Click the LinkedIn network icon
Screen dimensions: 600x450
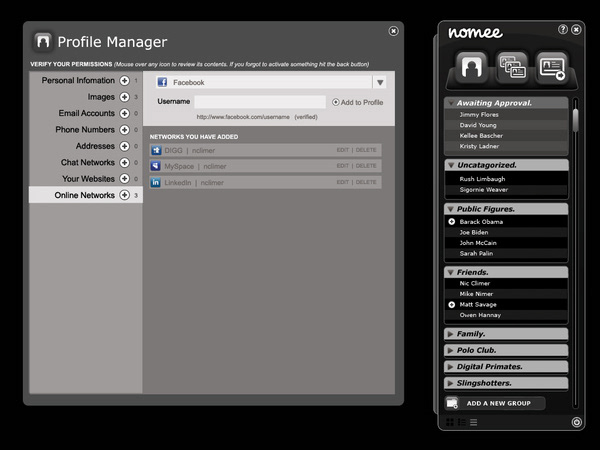tap(156, 183)
